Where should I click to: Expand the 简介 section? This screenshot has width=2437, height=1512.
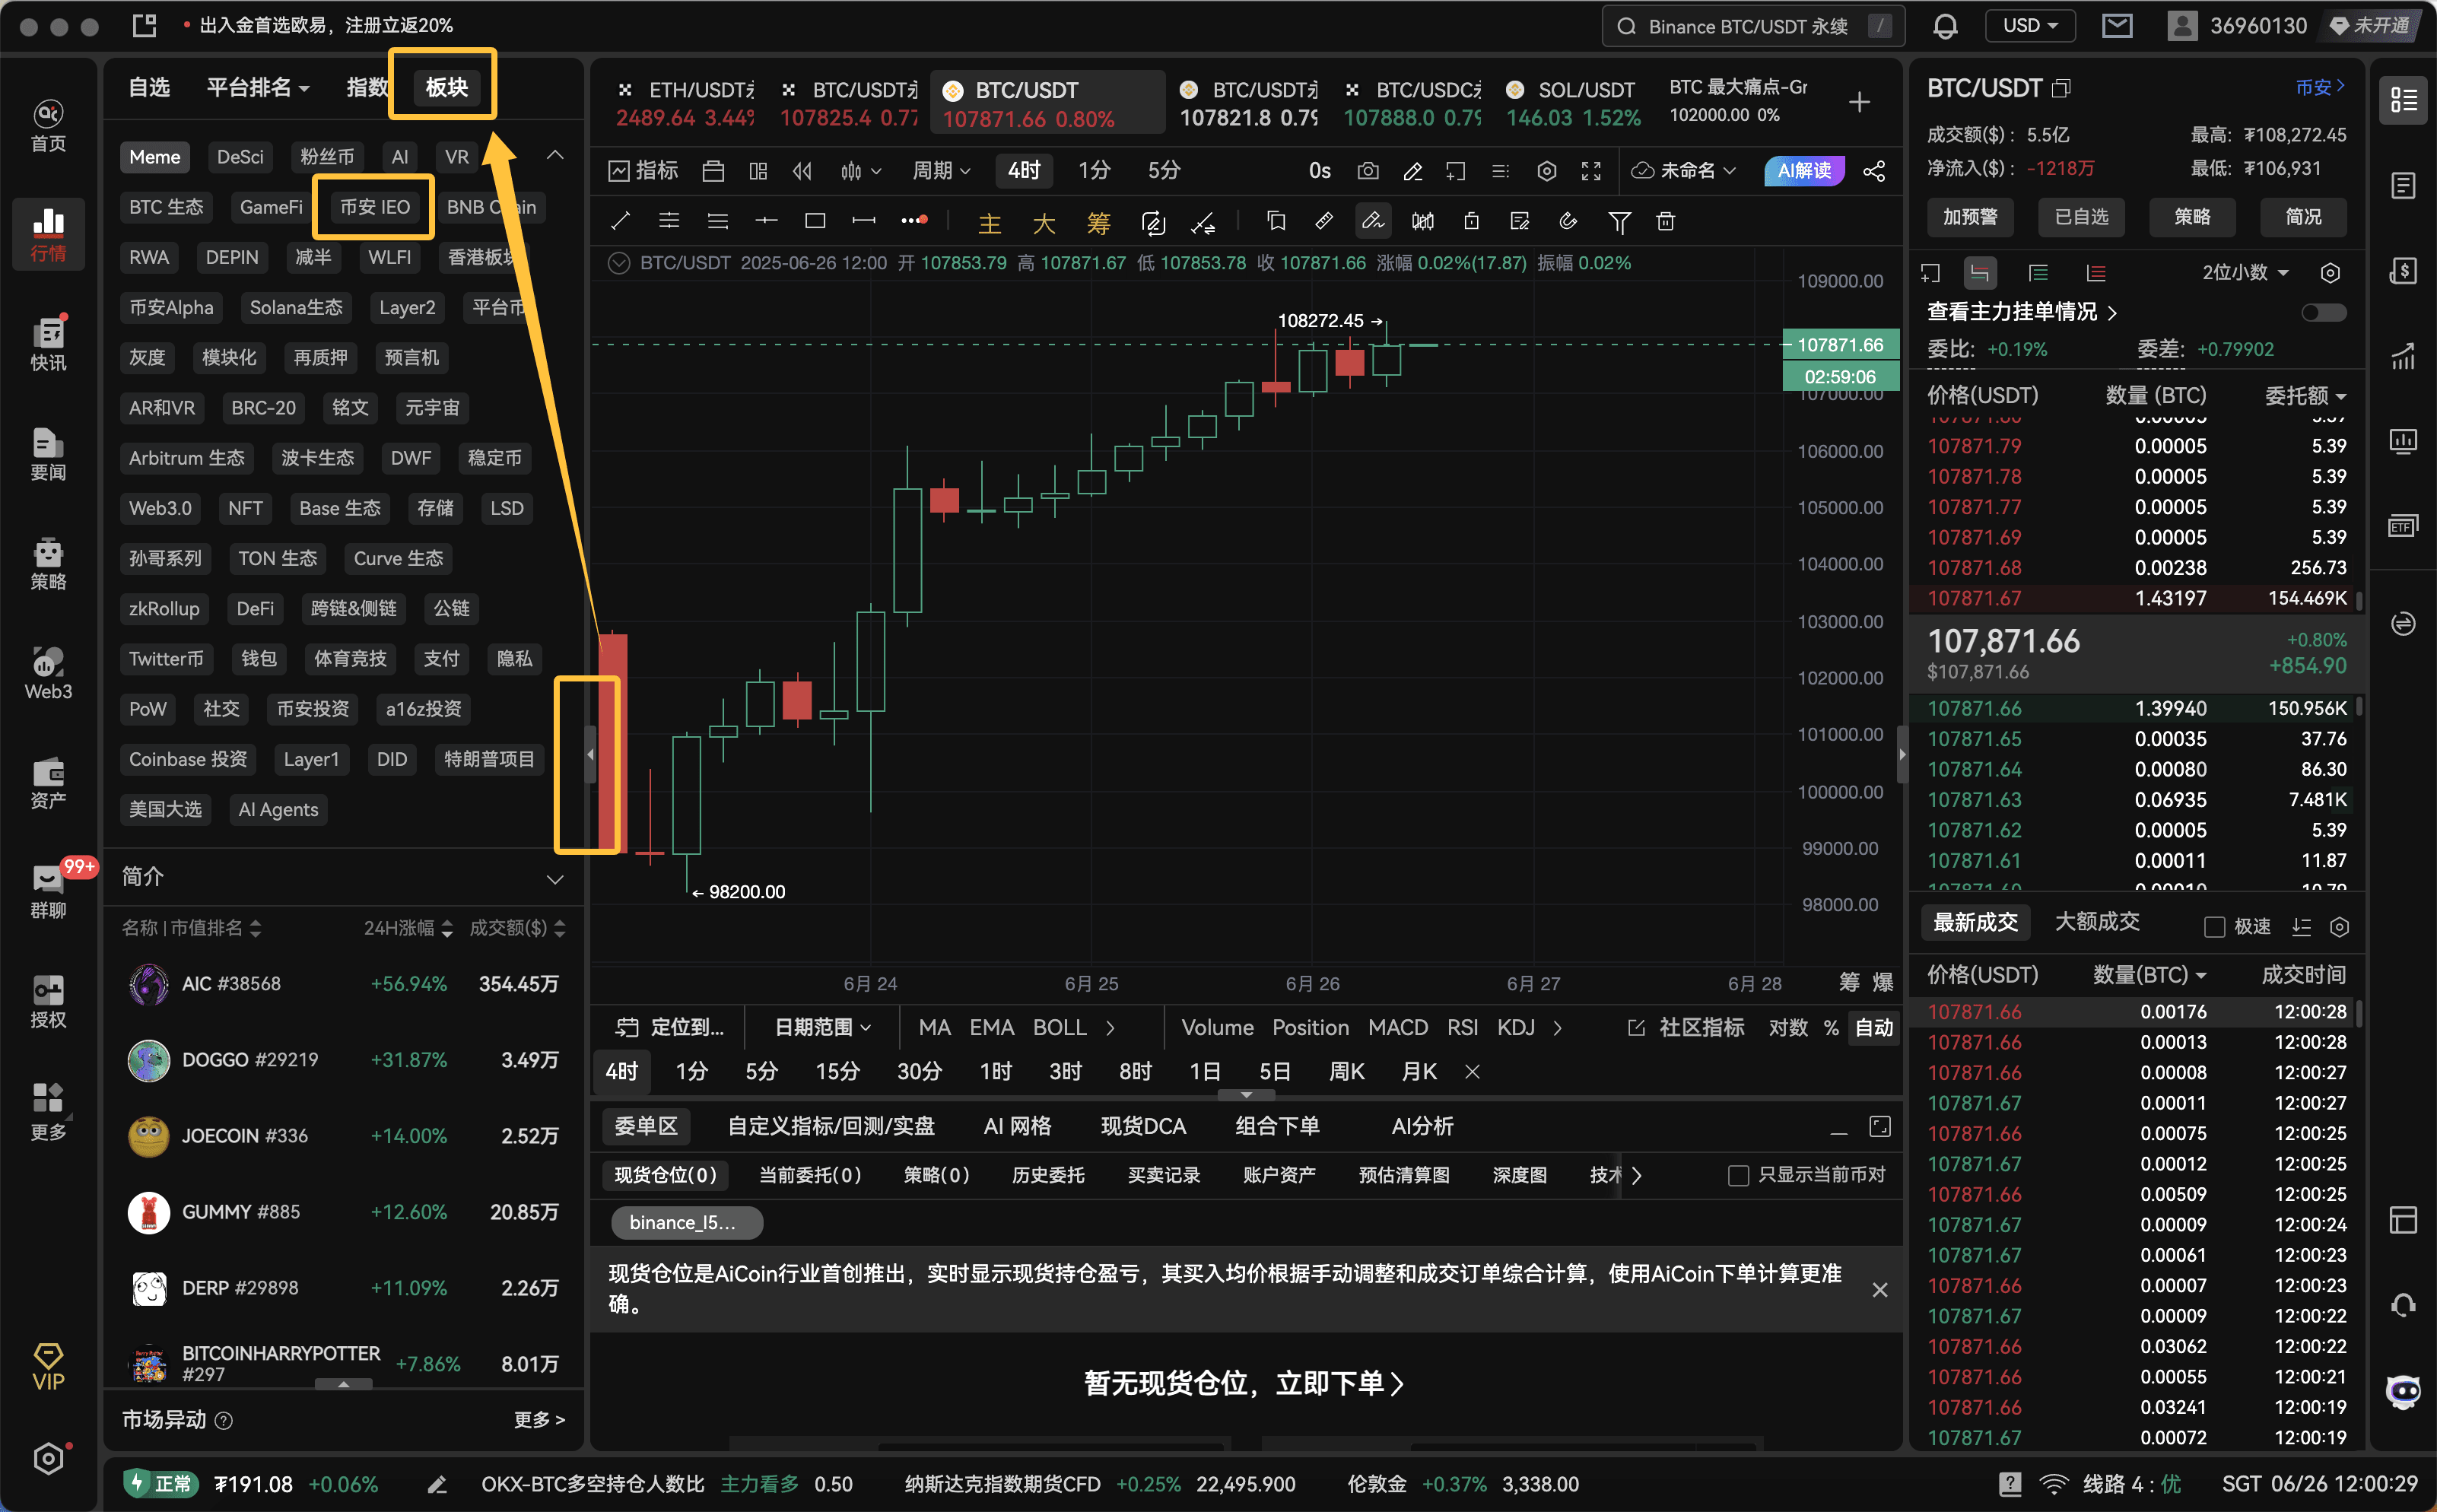[x=555, y=879]
